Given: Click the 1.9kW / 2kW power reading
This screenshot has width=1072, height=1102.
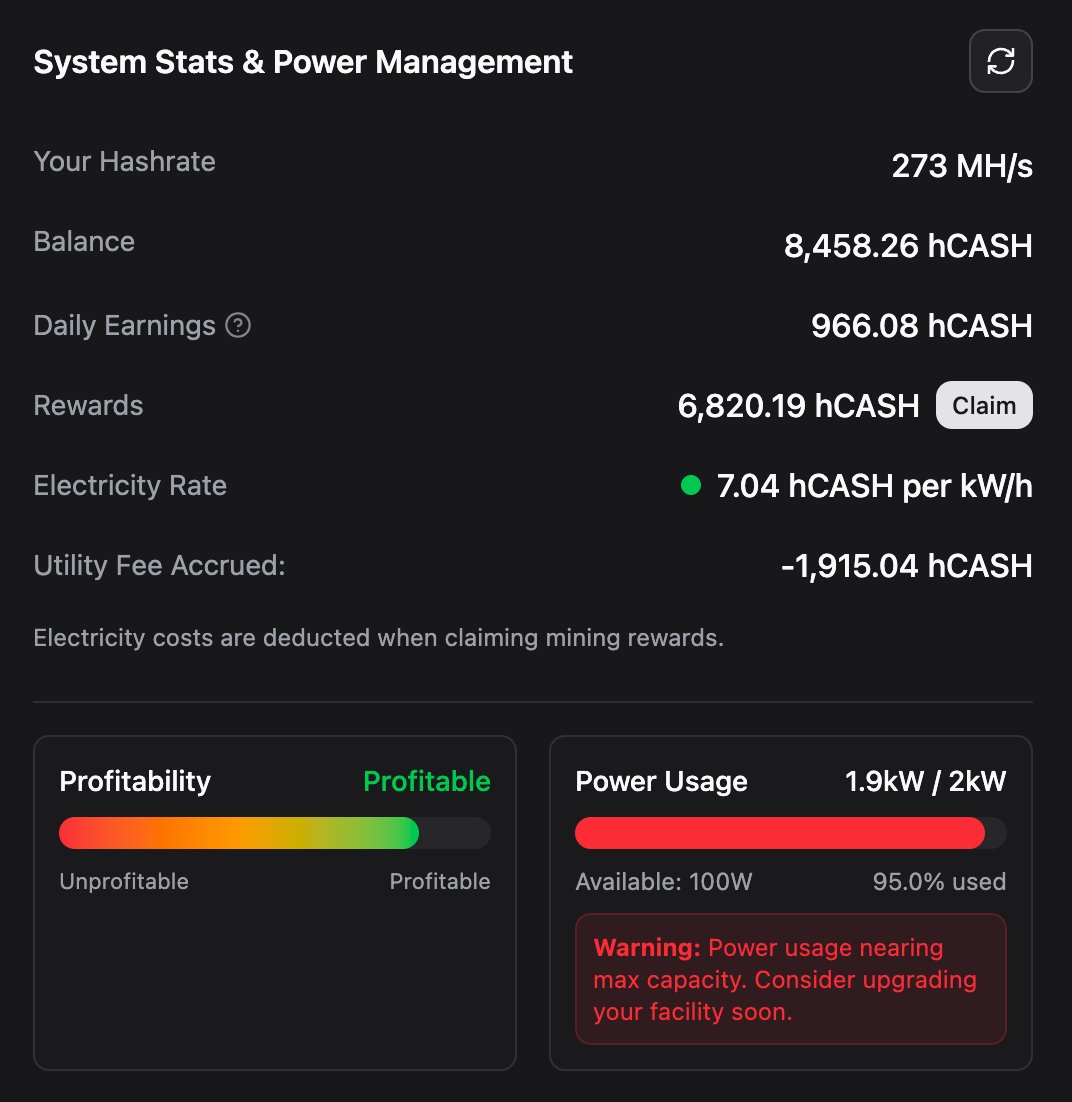Looking at the screenshot, I should [925, 782].
